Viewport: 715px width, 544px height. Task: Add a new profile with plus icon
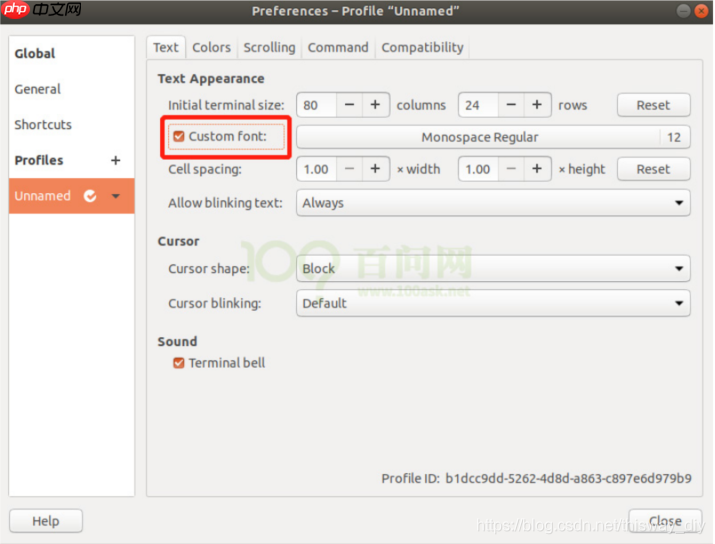(116, 160)
